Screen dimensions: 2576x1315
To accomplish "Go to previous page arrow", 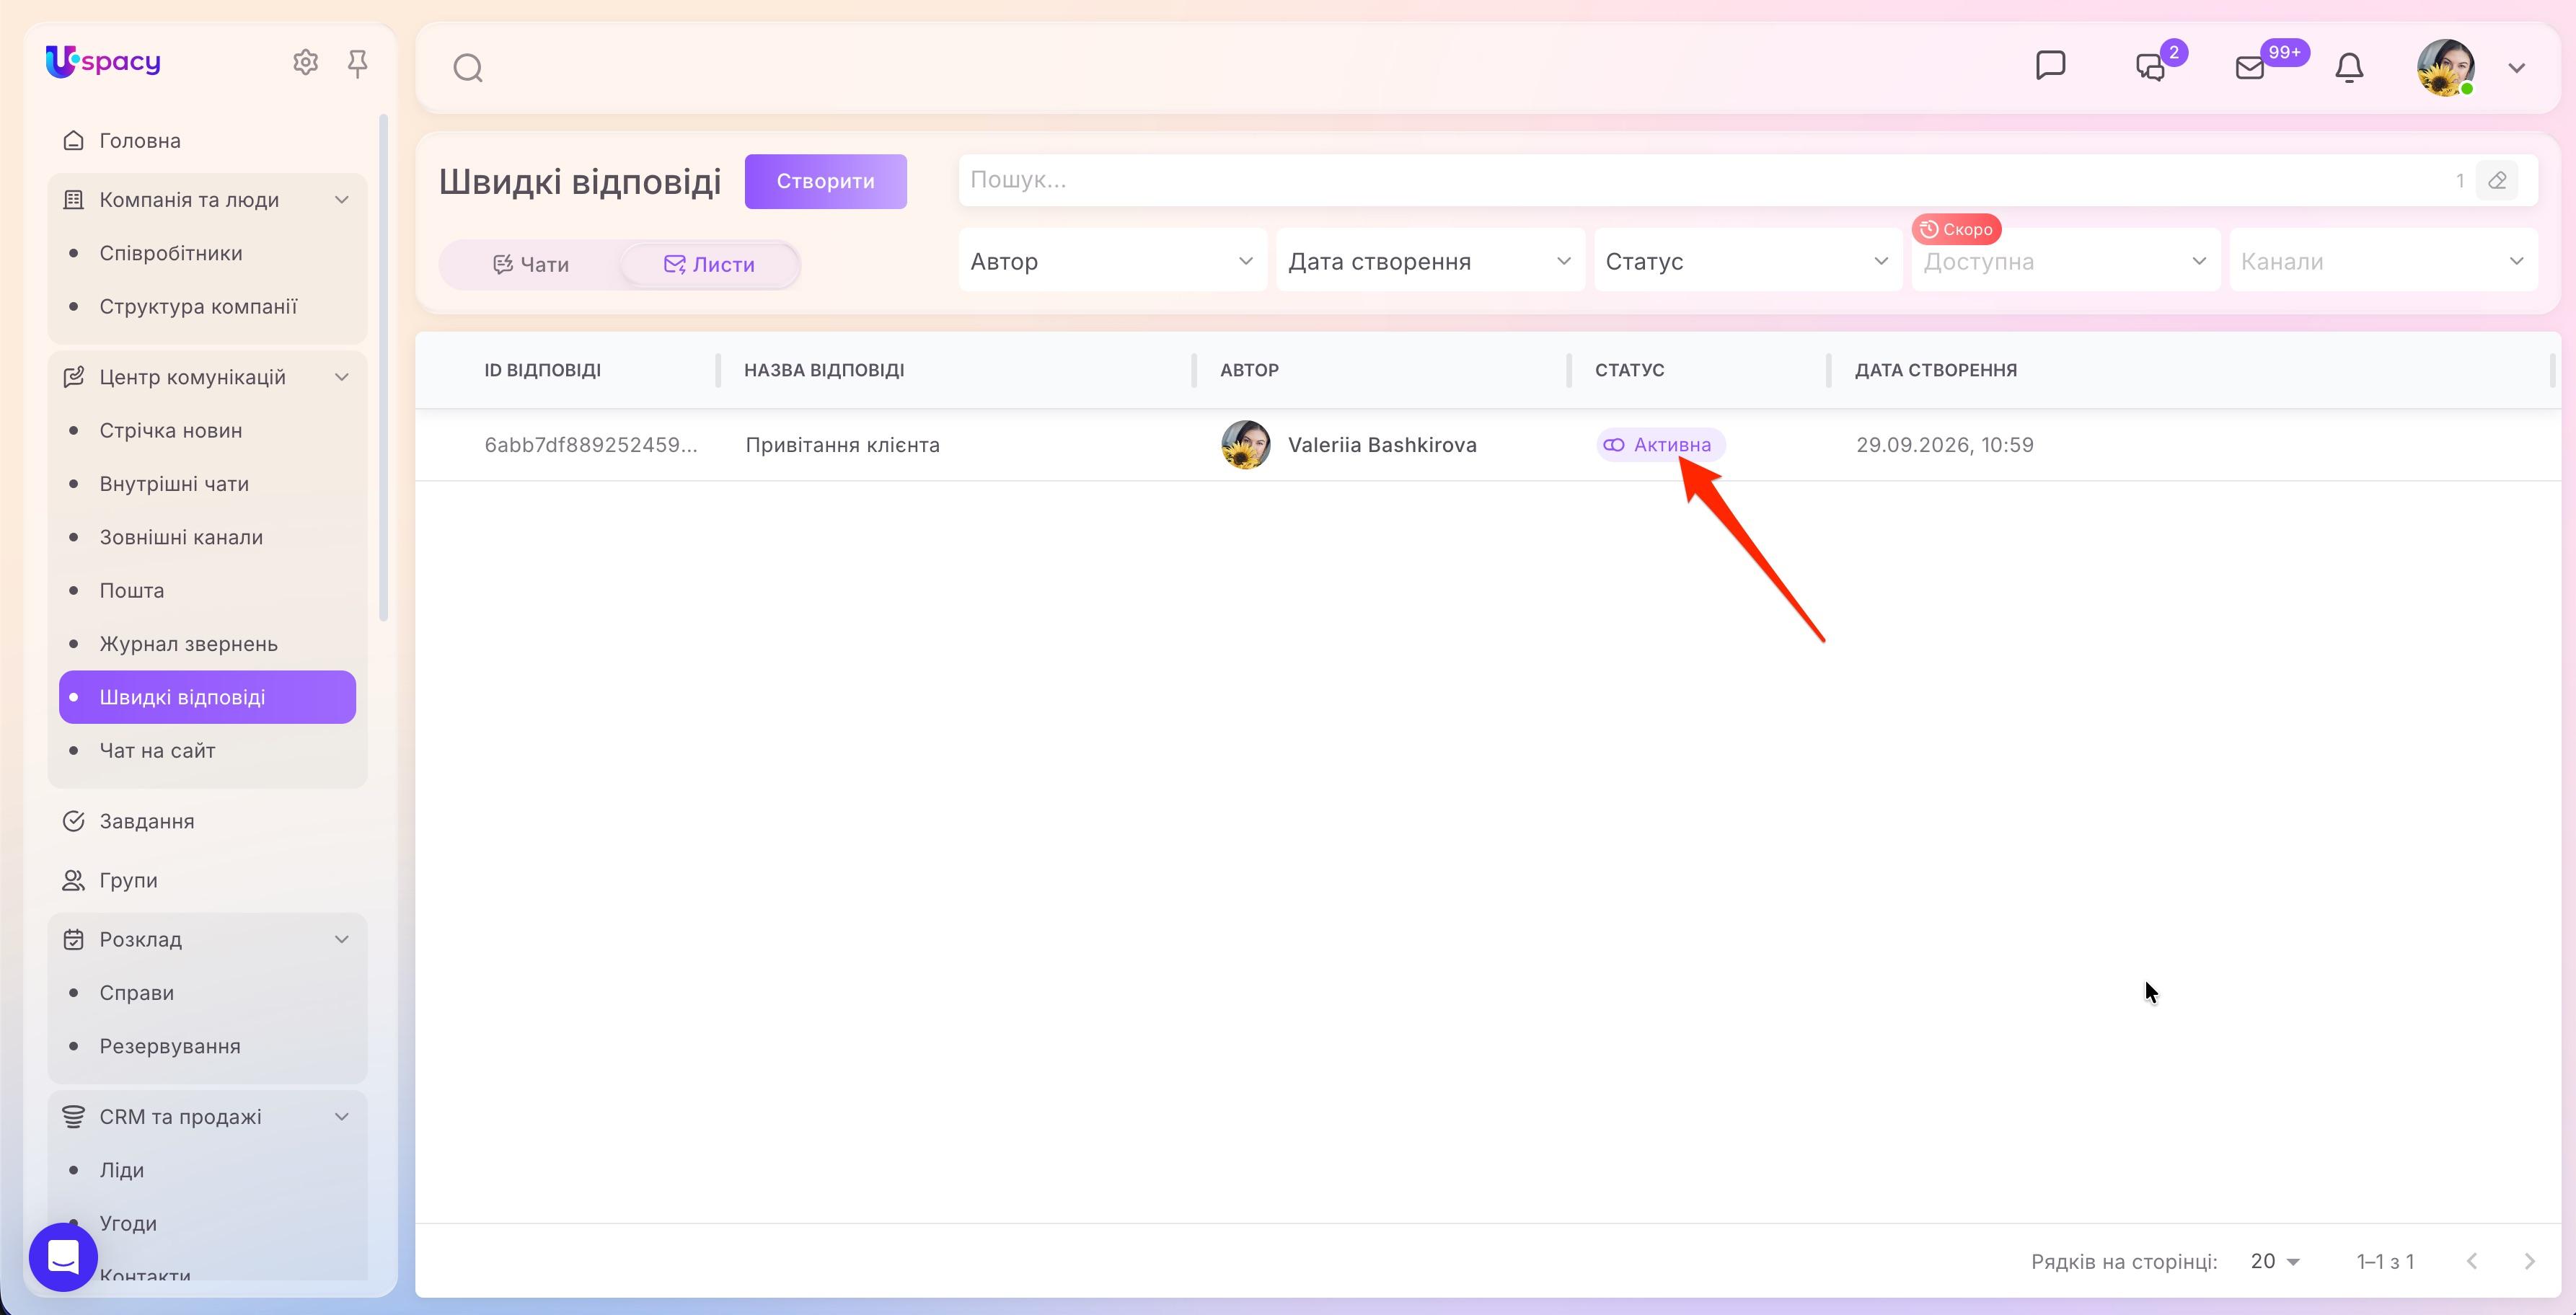I will tap(2472, 1262).
